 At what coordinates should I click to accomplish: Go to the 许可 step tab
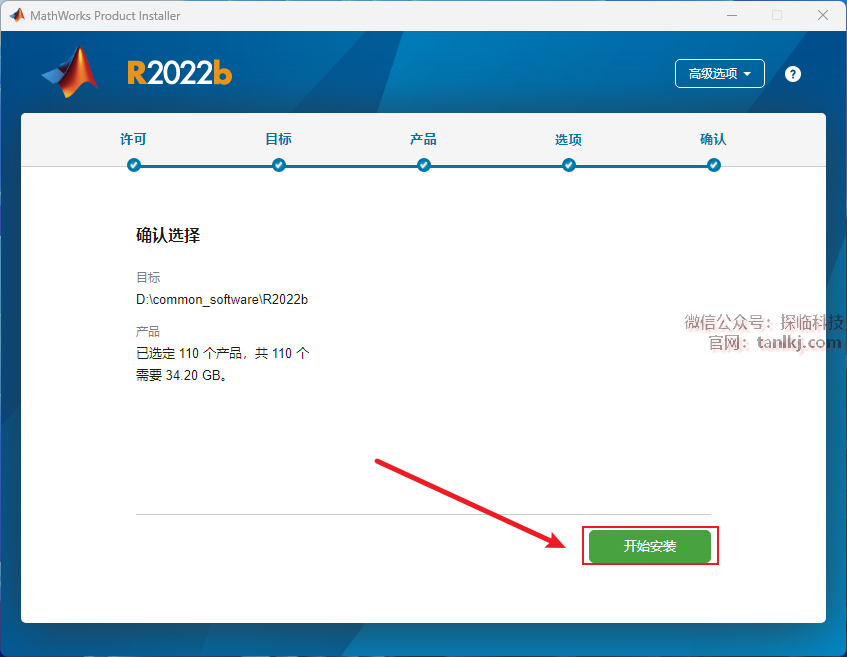click(133, 139)
